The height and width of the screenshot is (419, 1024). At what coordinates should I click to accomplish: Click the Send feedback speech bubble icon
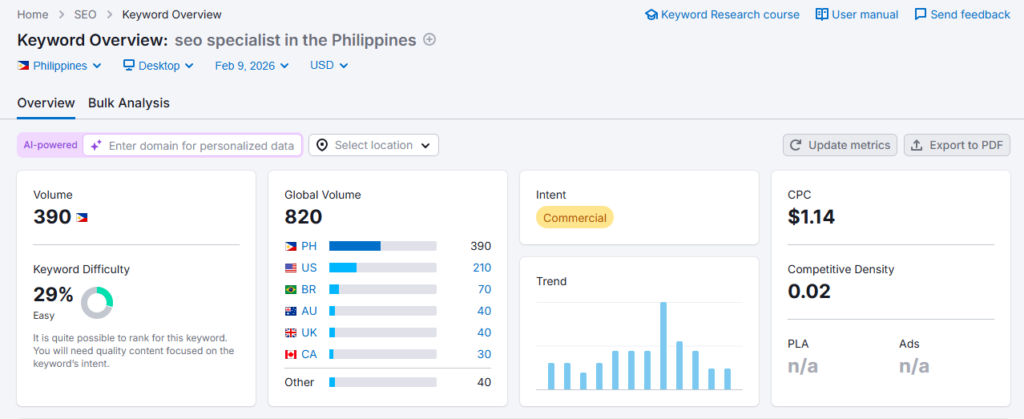[920, 15]
